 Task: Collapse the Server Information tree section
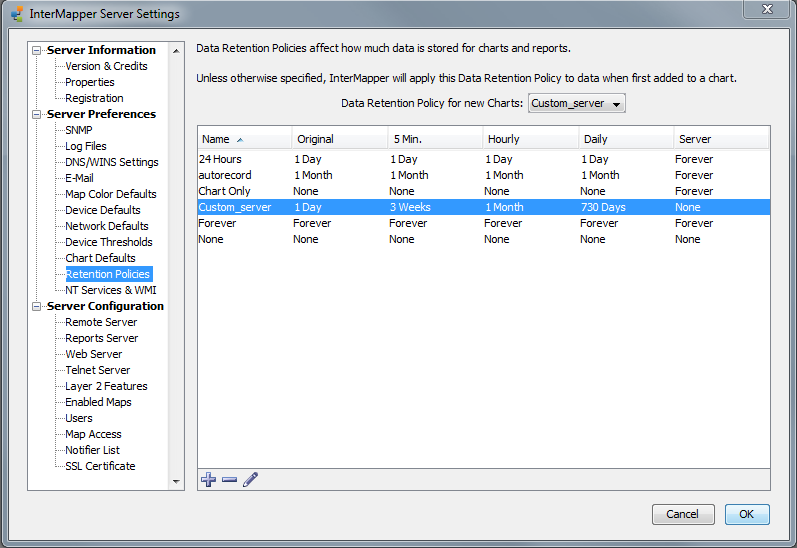pyautogui.click(x=38, y=50)
